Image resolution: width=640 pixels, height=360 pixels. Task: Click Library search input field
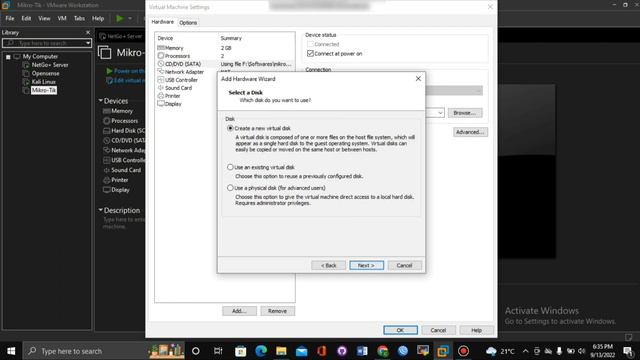[x=44, y=43]
